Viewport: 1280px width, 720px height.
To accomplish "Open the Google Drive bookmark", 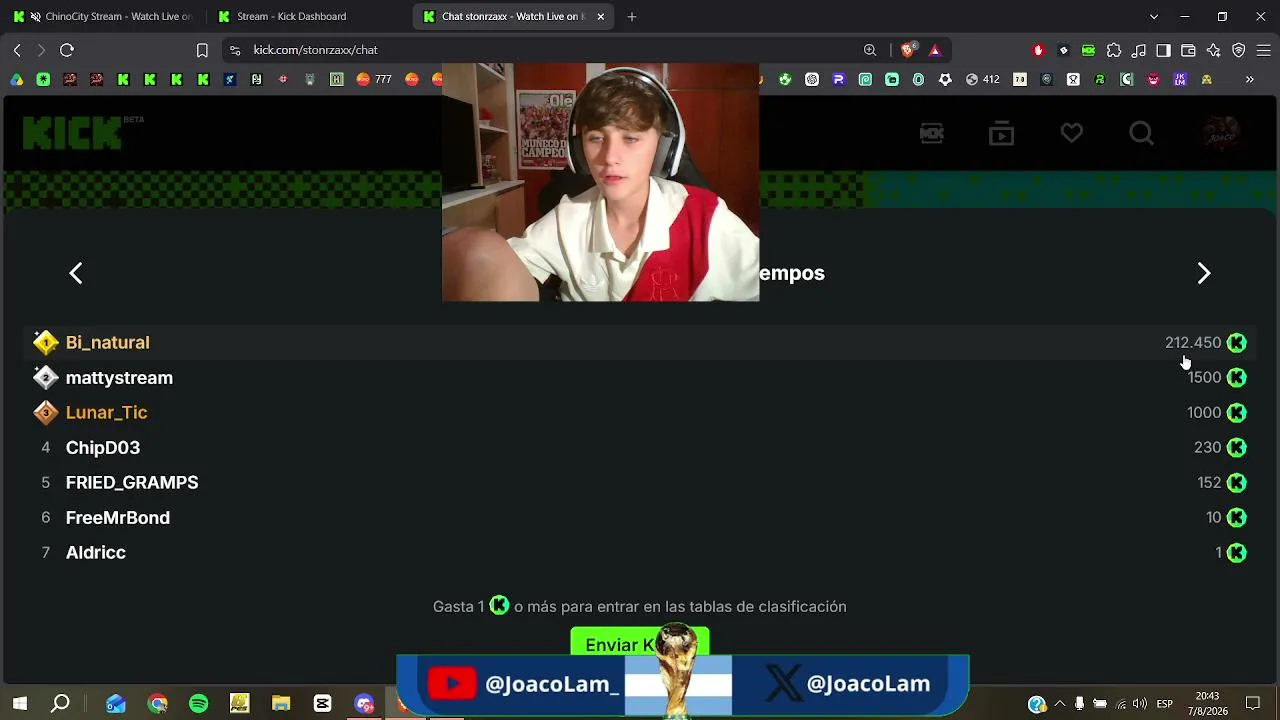I will pyautogui.click(x=17, y=79).
